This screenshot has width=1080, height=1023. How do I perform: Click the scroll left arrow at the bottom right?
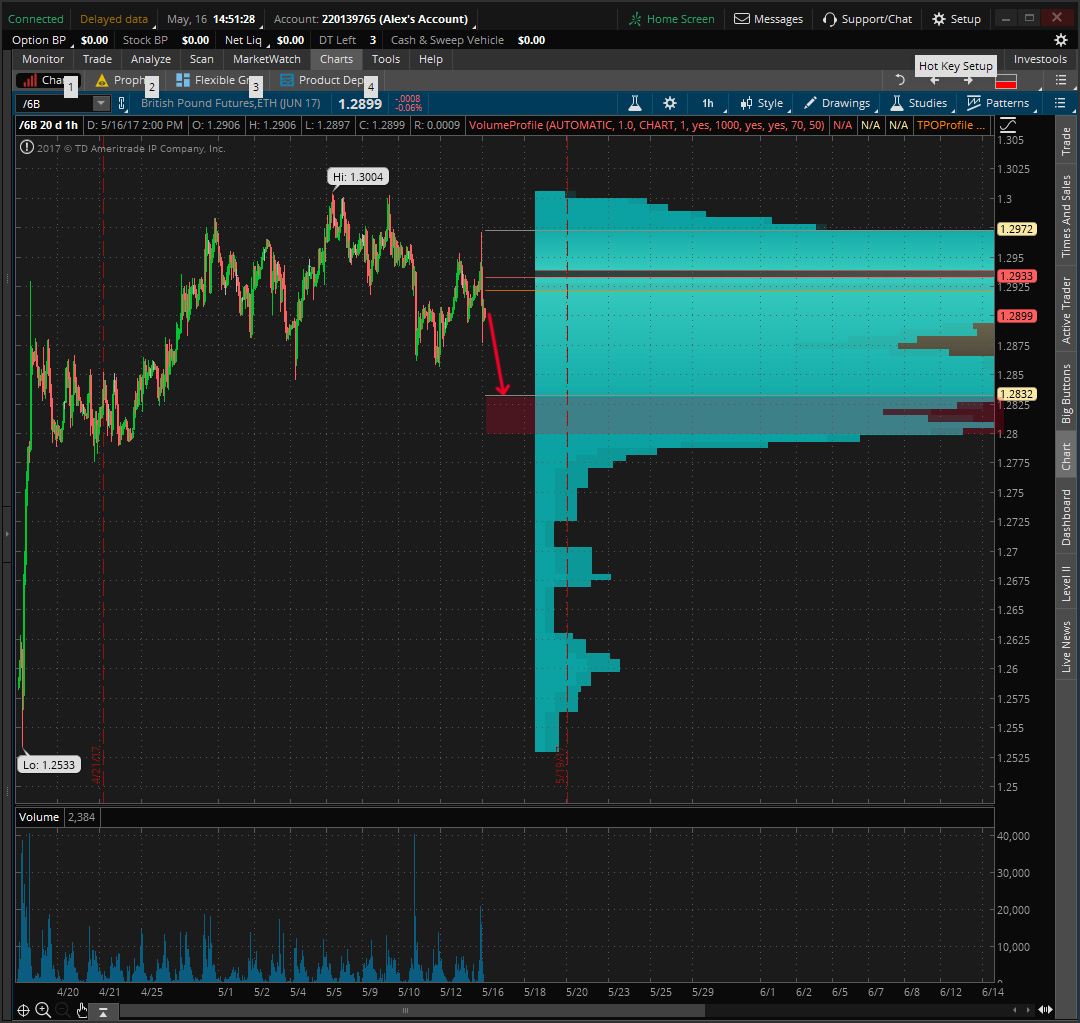coord(1014,1010)
